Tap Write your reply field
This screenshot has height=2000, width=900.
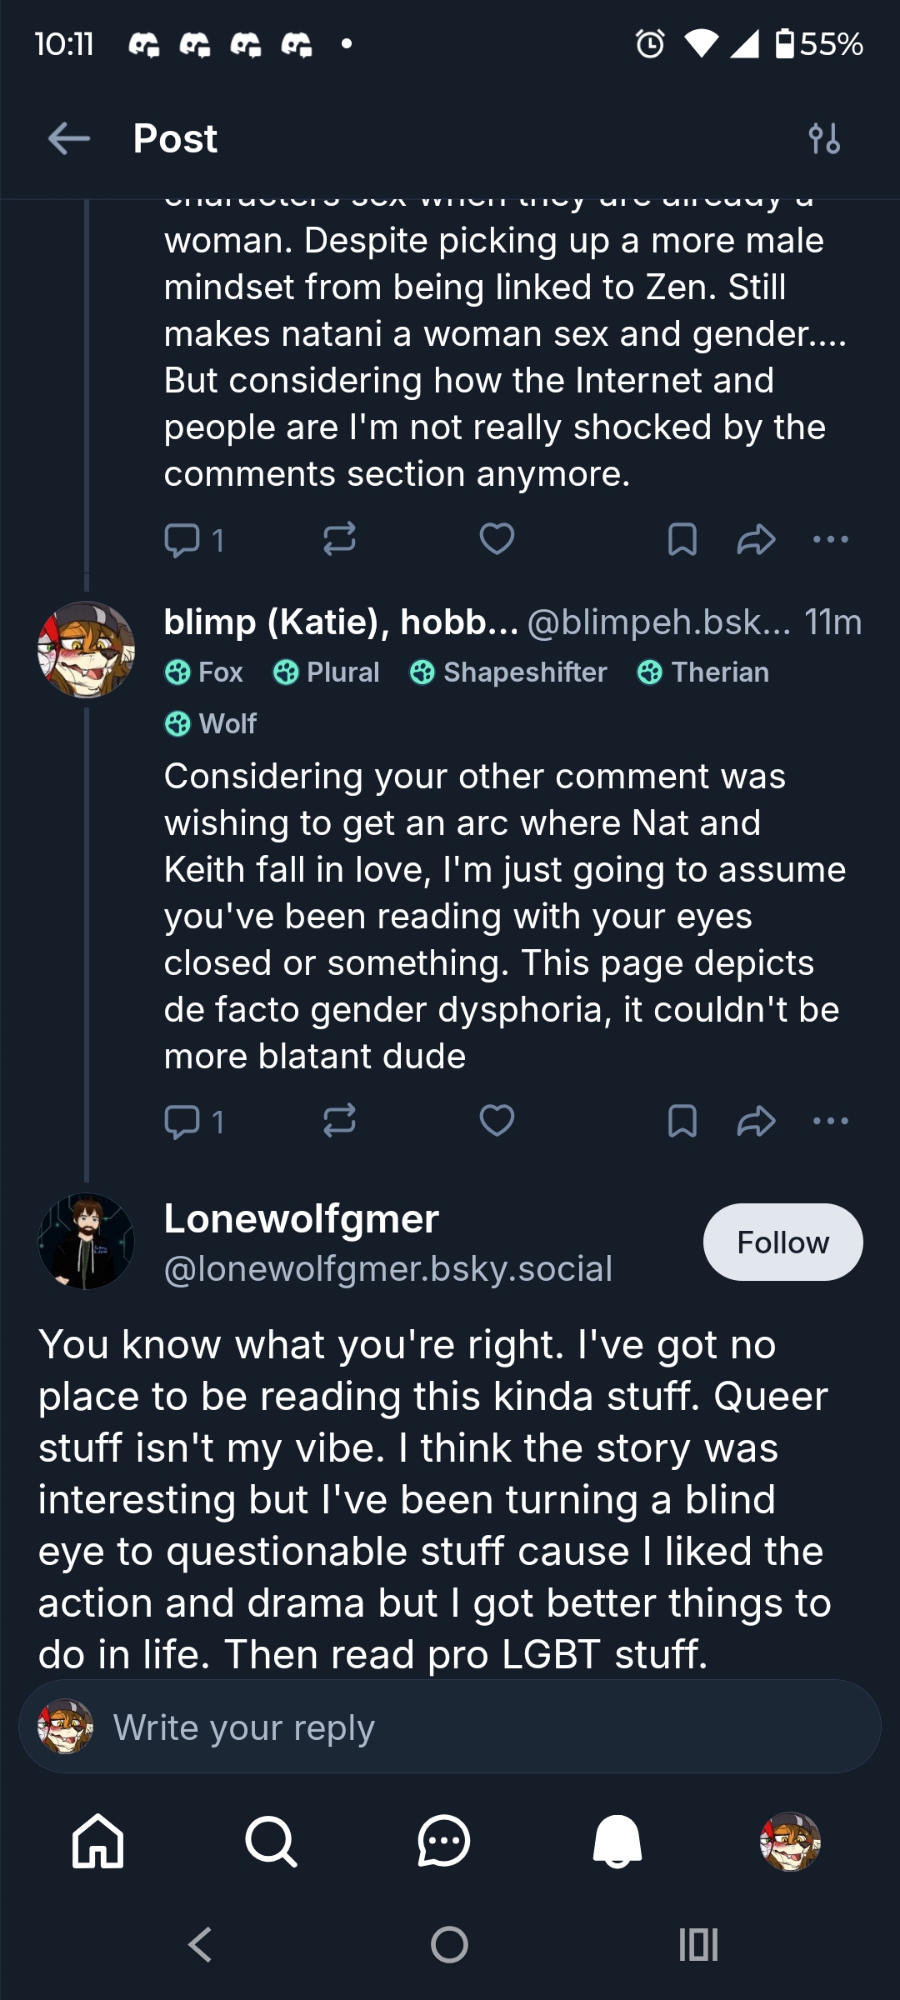(450, 1727)
